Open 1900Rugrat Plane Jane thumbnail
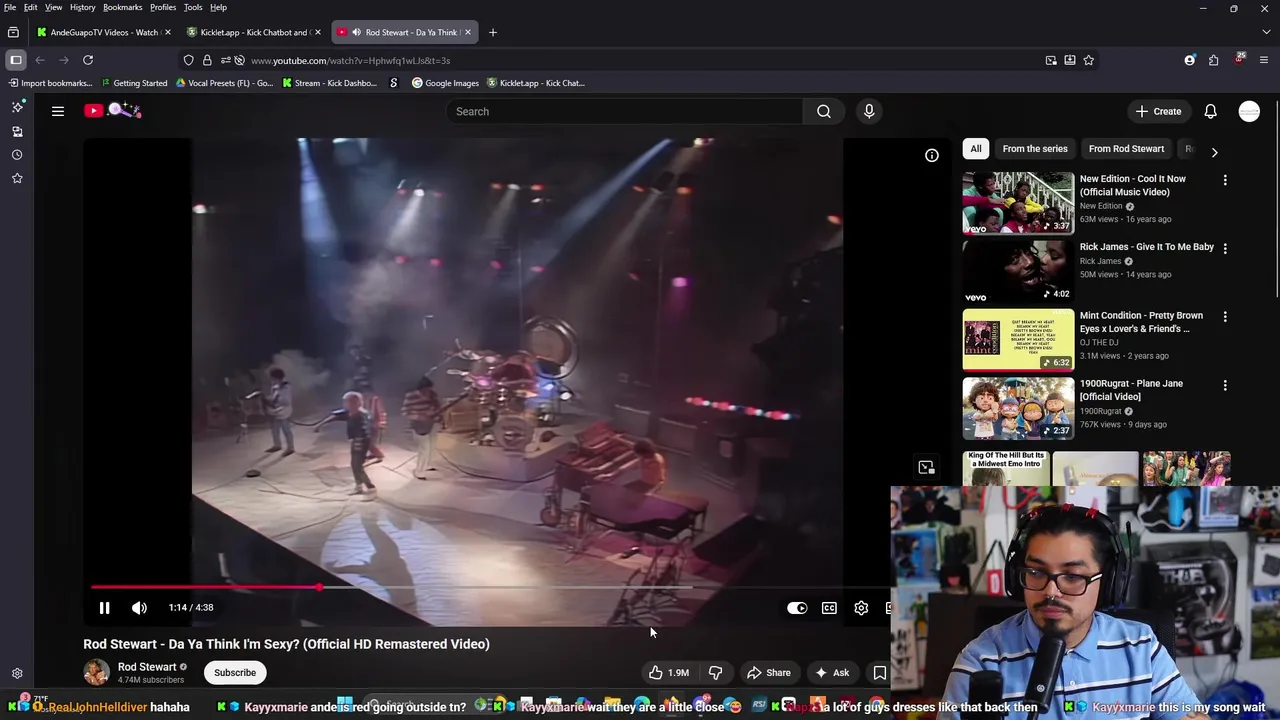 [1018, 408]
